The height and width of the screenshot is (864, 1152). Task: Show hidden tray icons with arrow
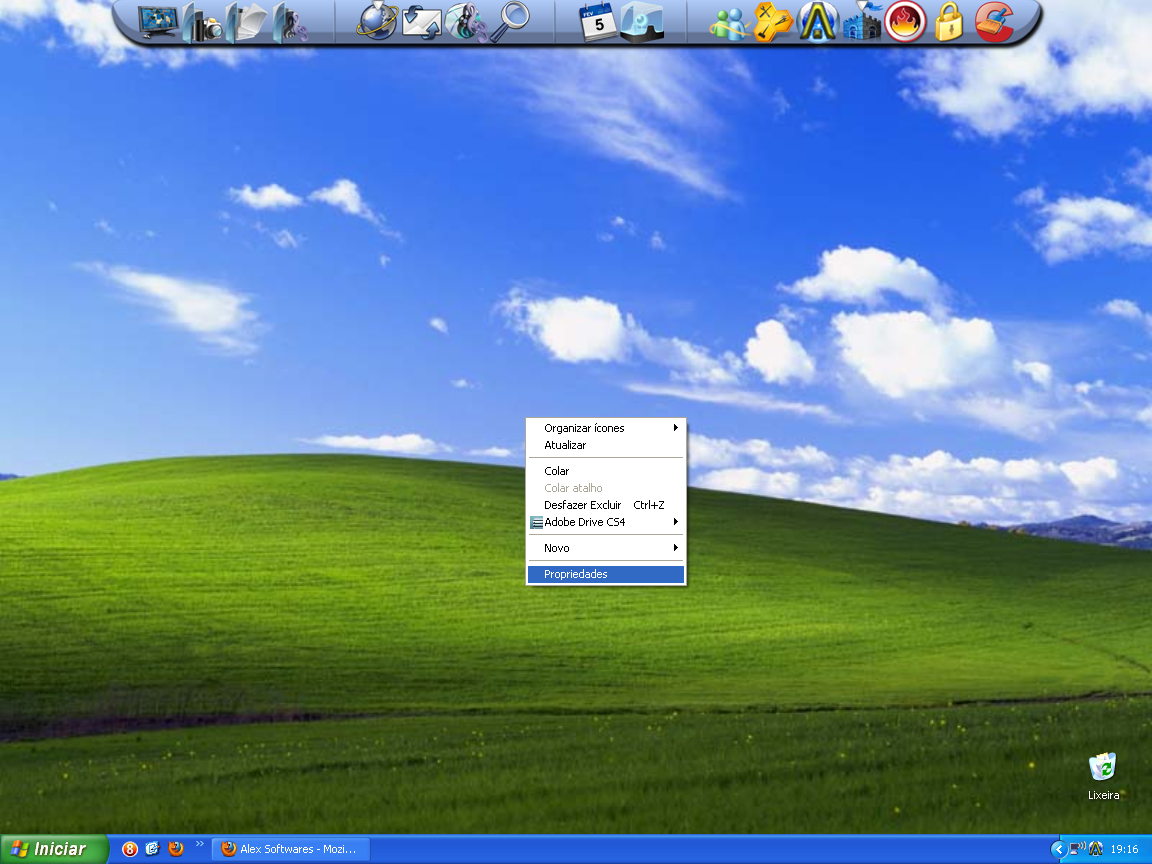pos(1058,849)
